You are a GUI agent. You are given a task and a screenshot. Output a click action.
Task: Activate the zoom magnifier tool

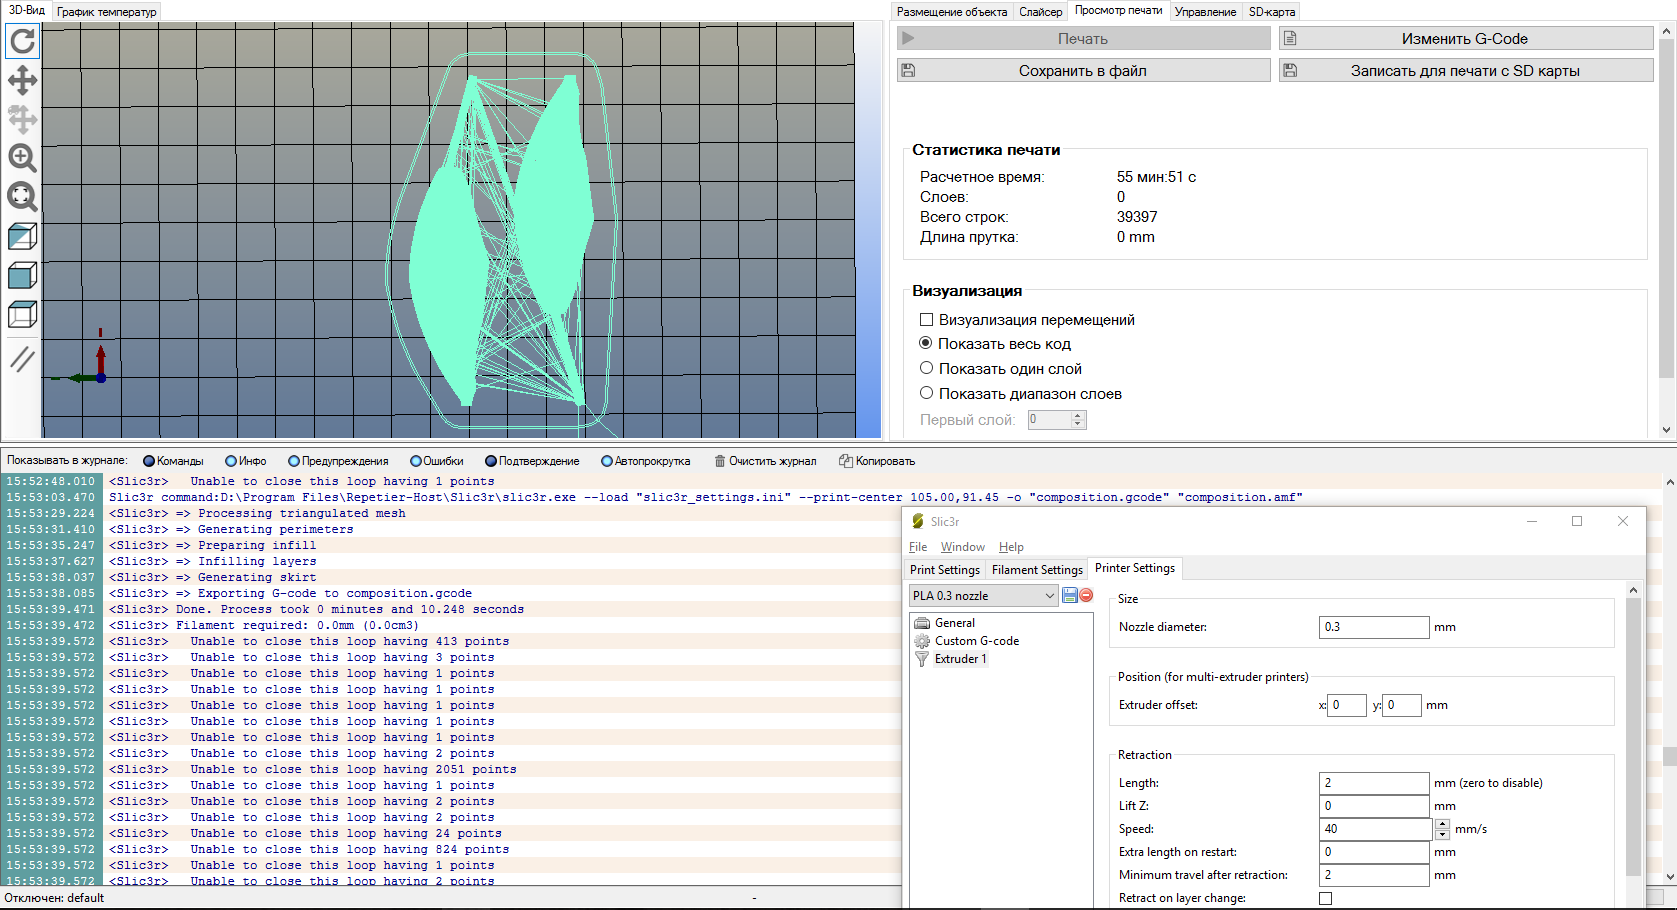tap(22, 158)
